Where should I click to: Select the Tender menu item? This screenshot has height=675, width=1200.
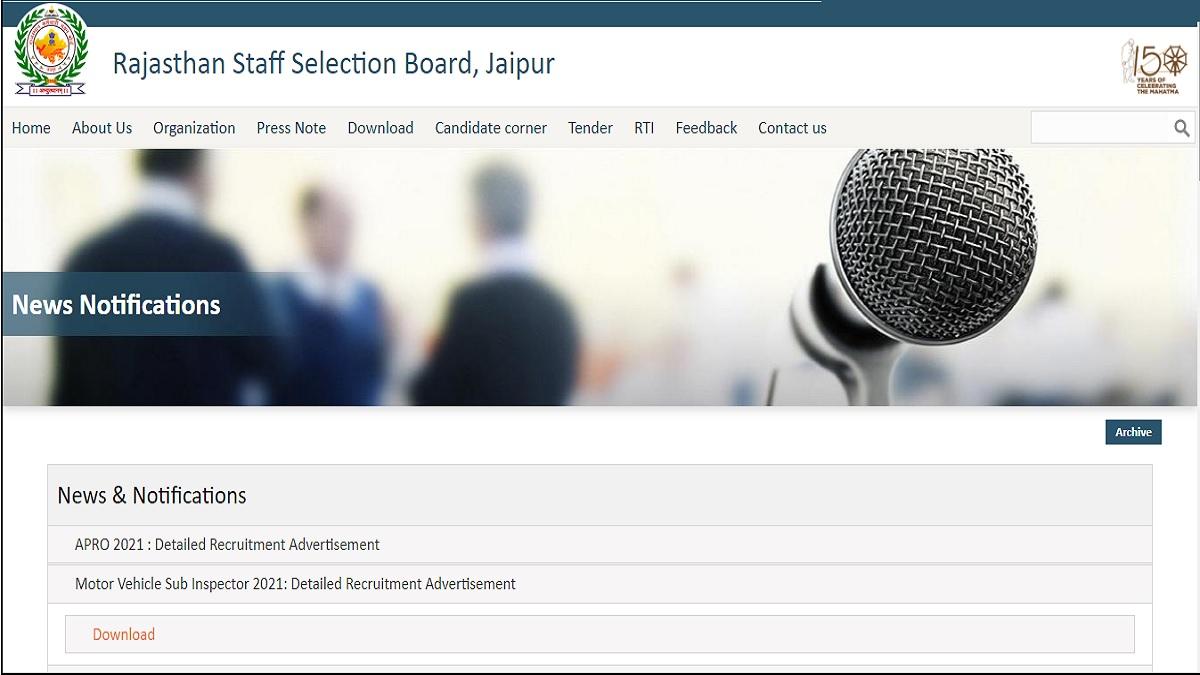(590, 128)
